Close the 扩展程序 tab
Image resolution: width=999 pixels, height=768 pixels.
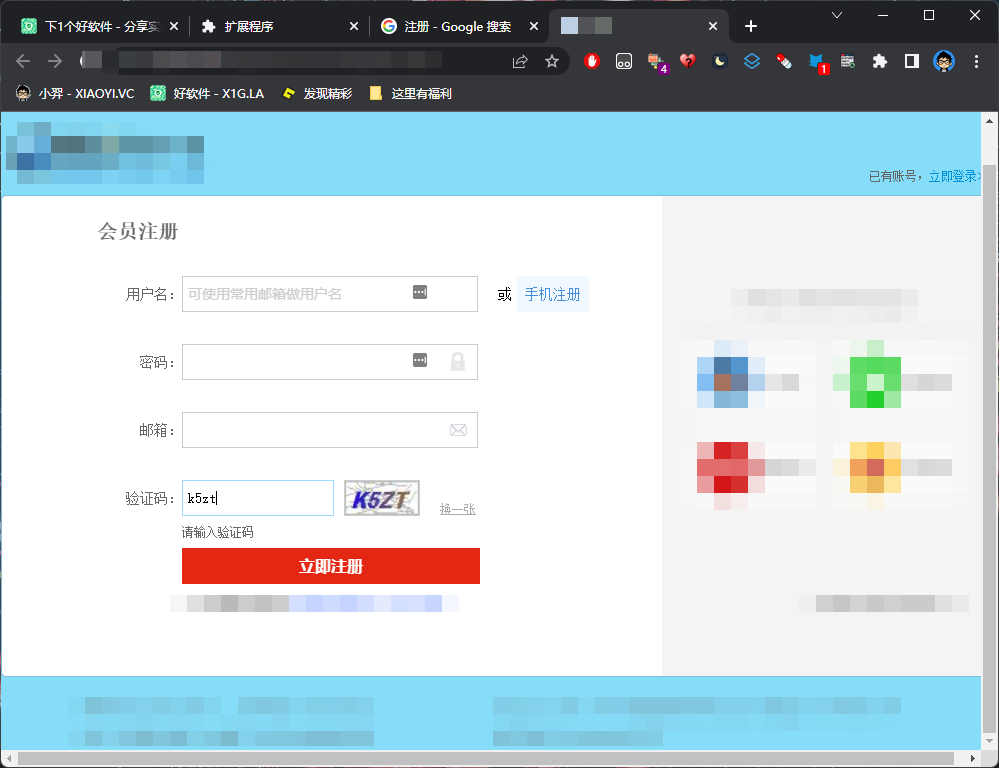pos(354,26)
